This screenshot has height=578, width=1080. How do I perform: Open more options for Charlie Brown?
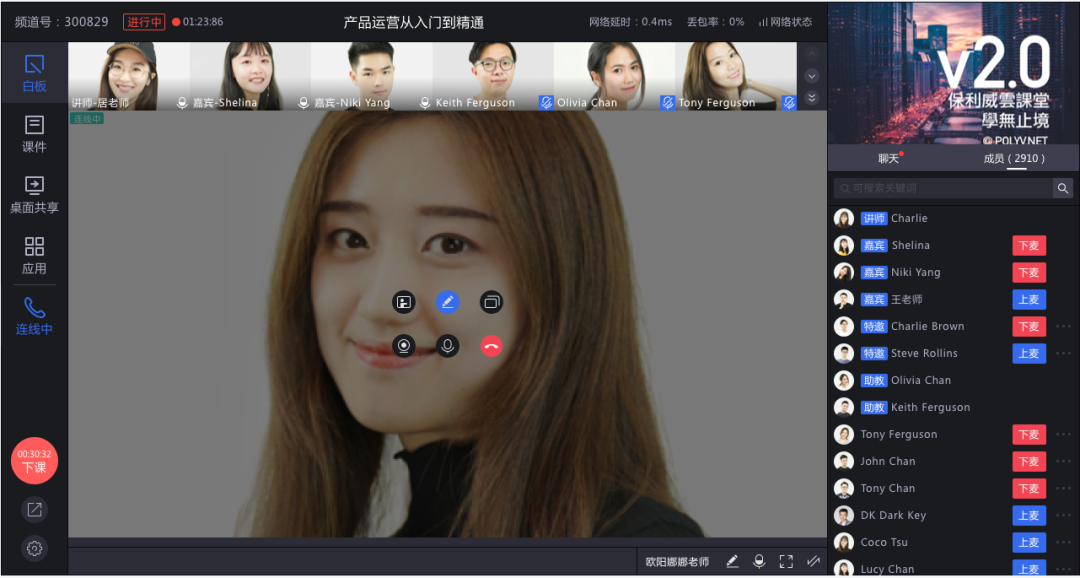click(1063, 327)
